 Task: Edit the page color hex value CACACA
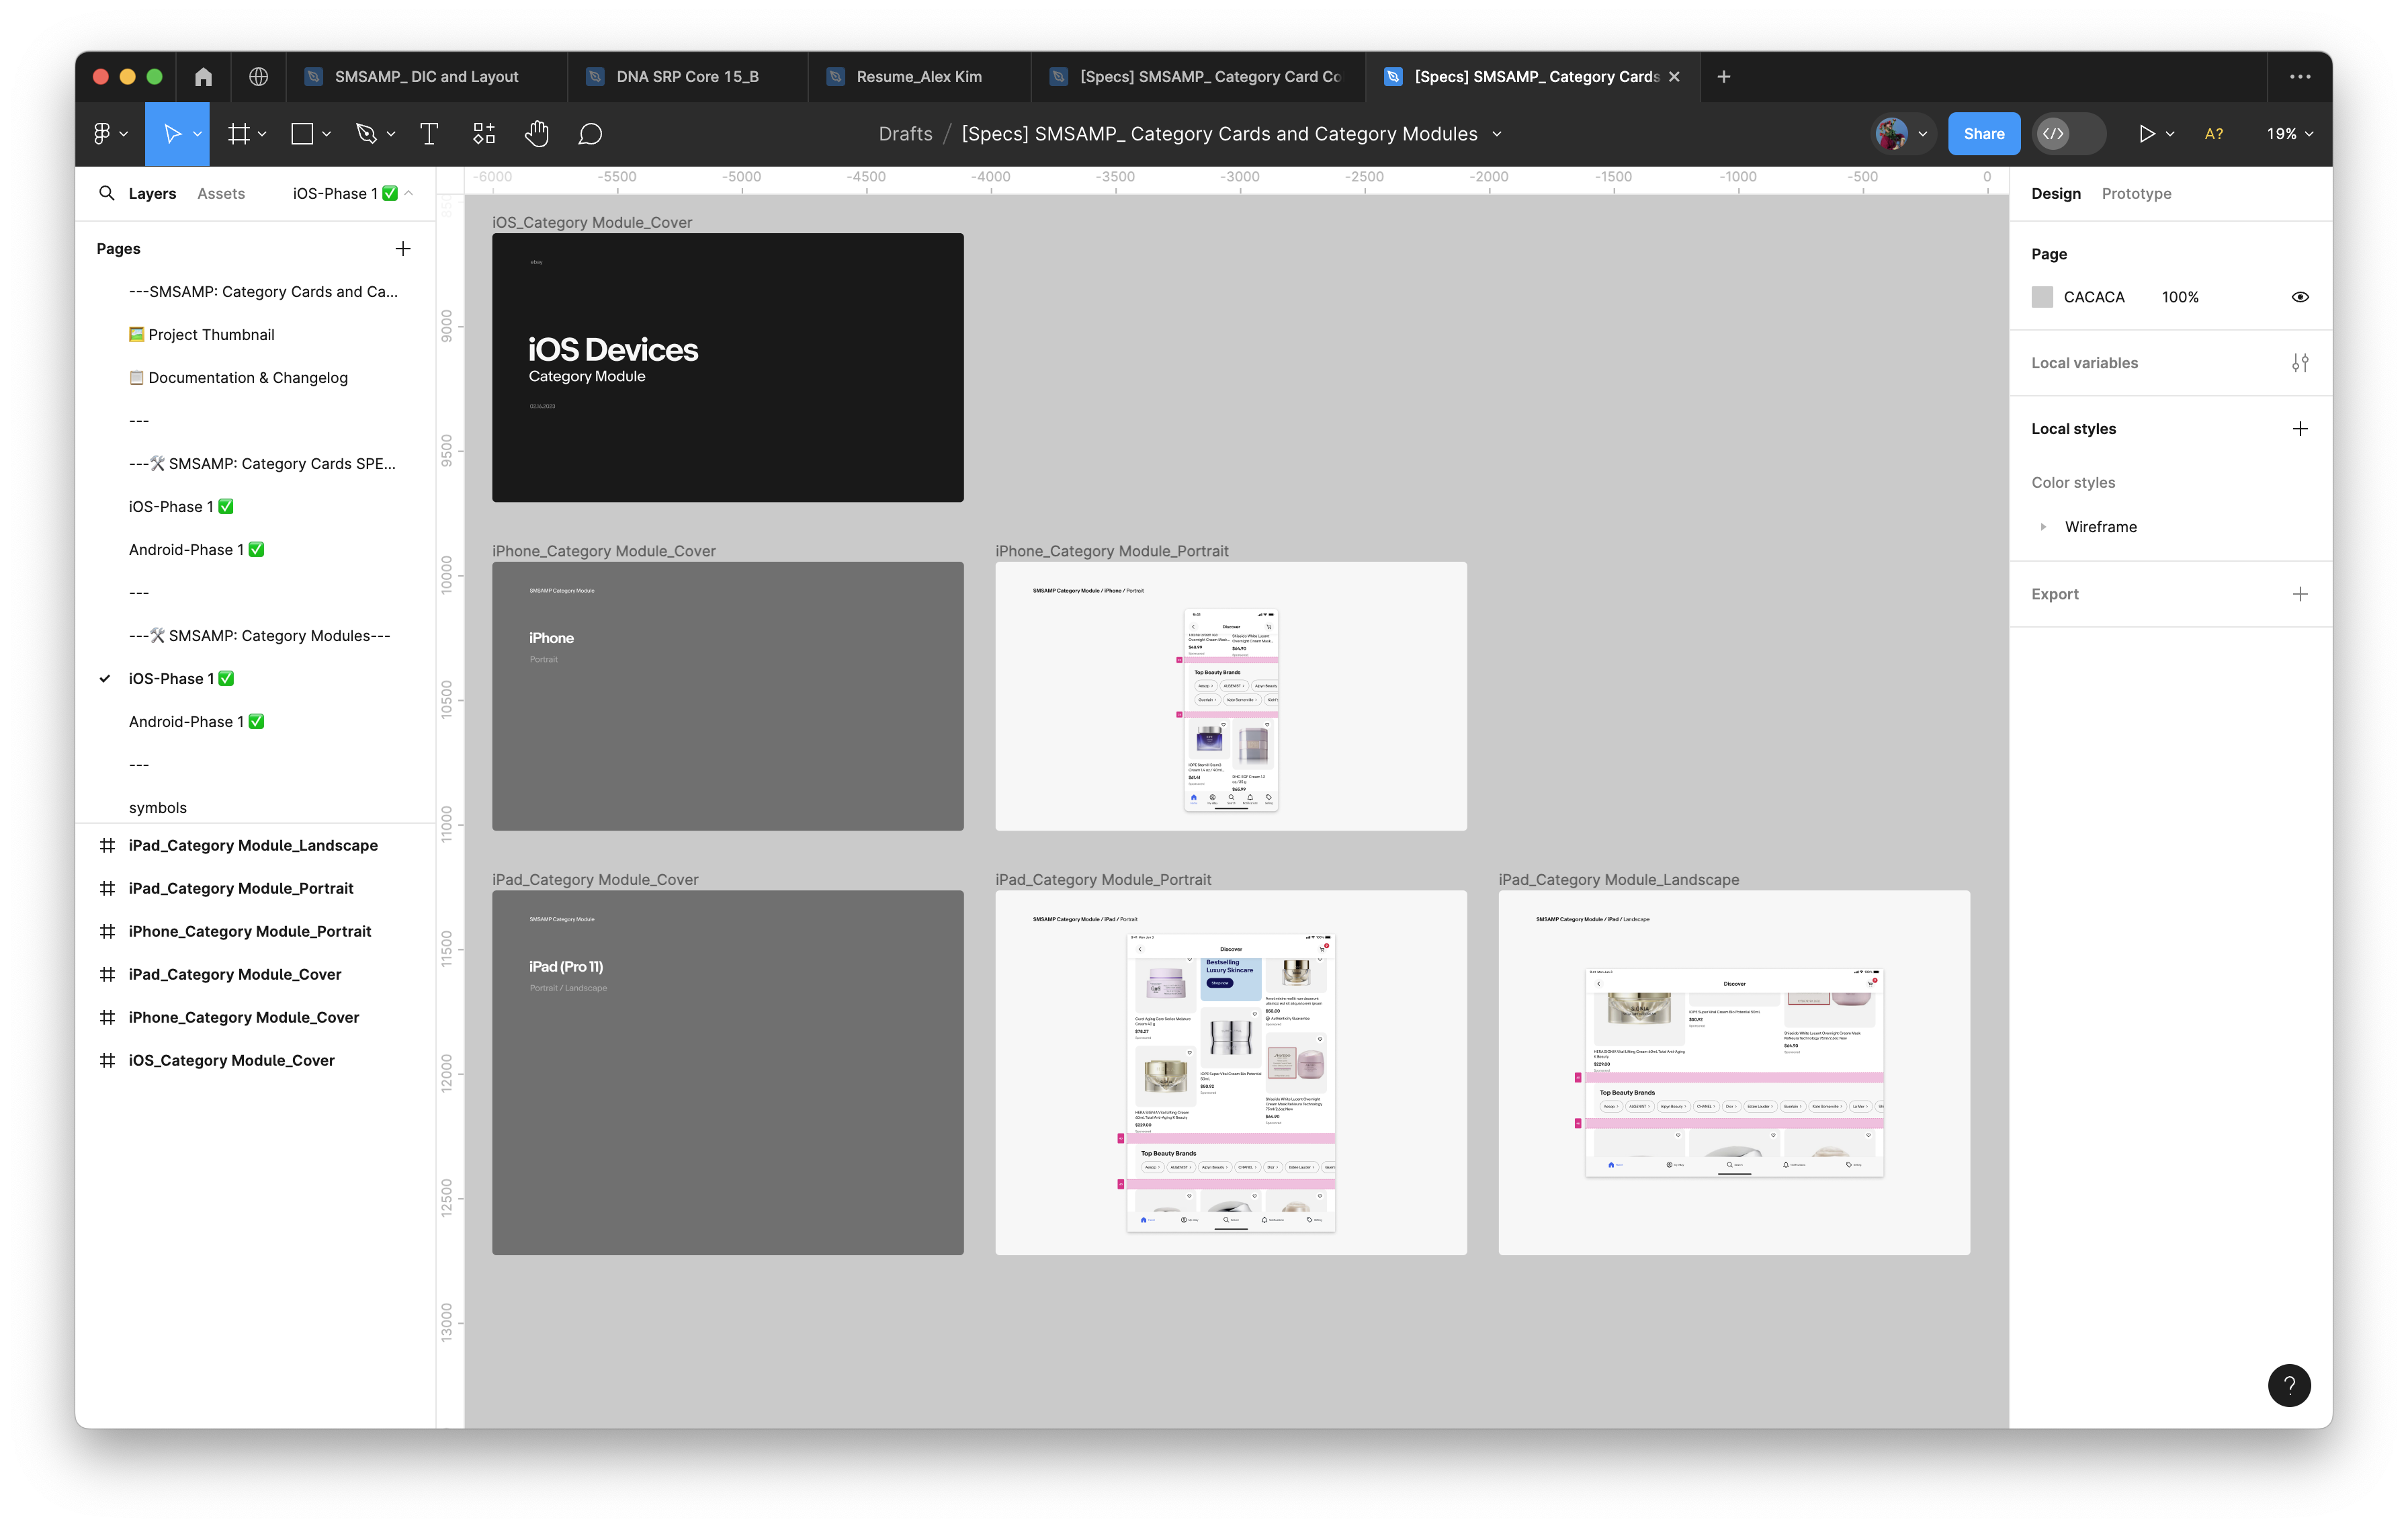[2093, 297]
